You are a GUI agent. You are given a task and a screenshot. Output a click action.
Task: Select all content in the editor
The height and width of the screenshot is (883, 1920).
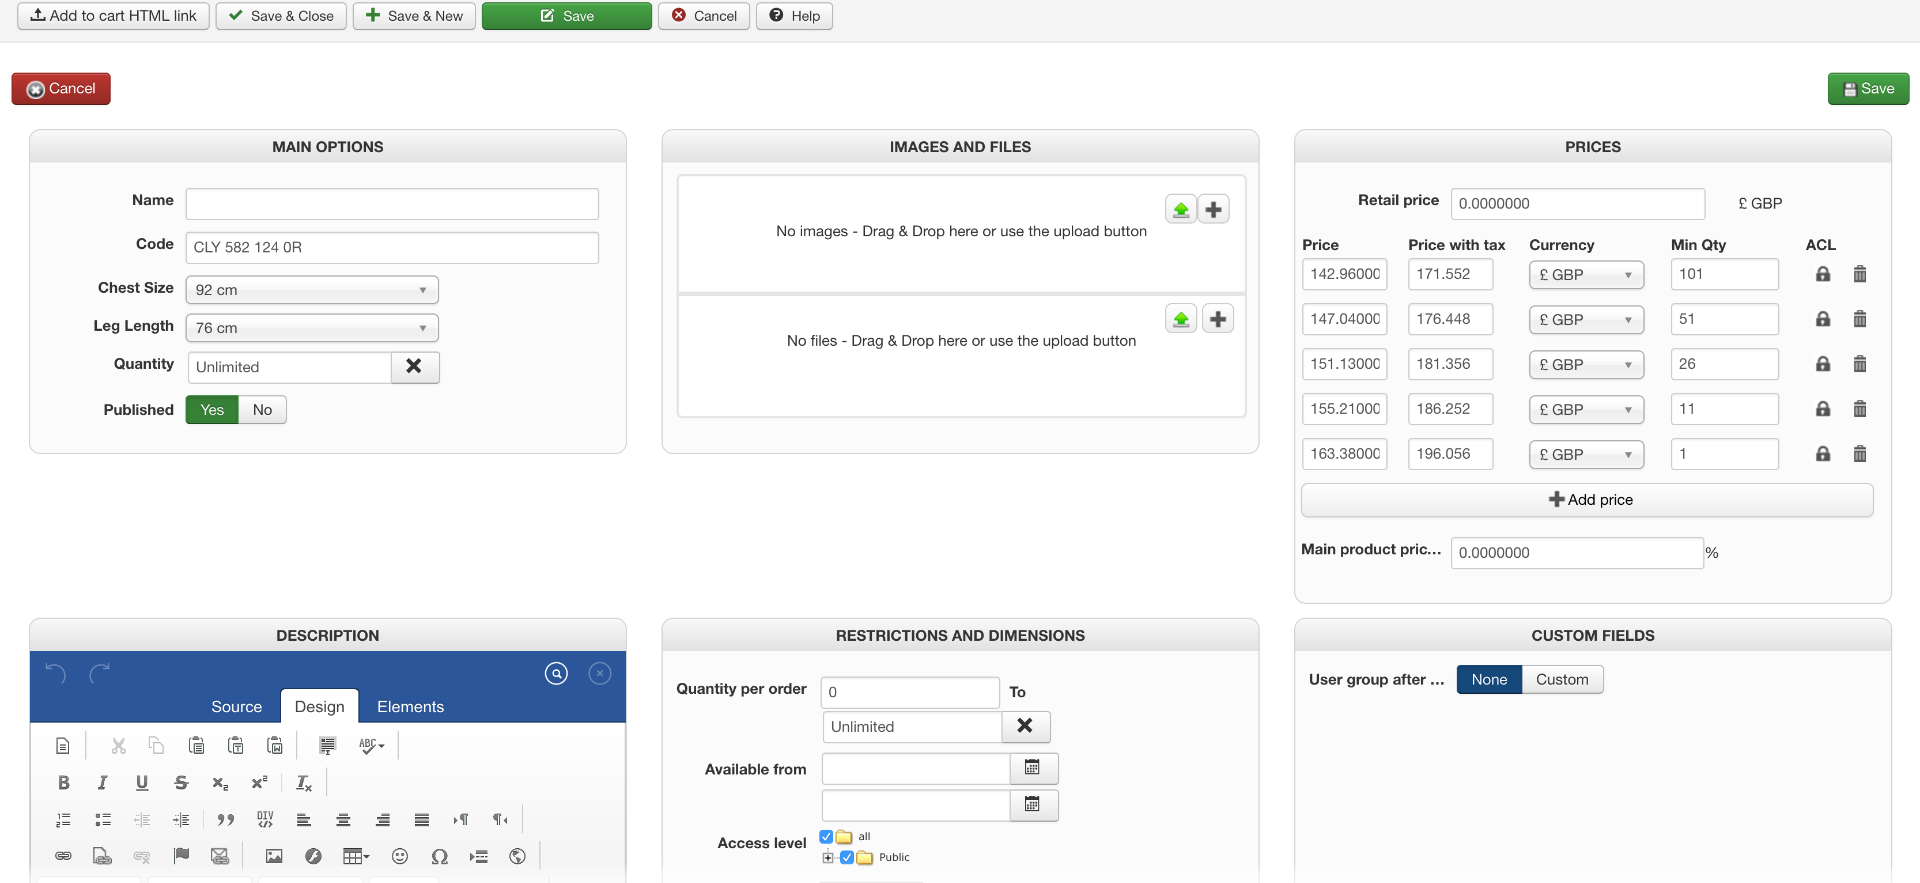(327, 745)
